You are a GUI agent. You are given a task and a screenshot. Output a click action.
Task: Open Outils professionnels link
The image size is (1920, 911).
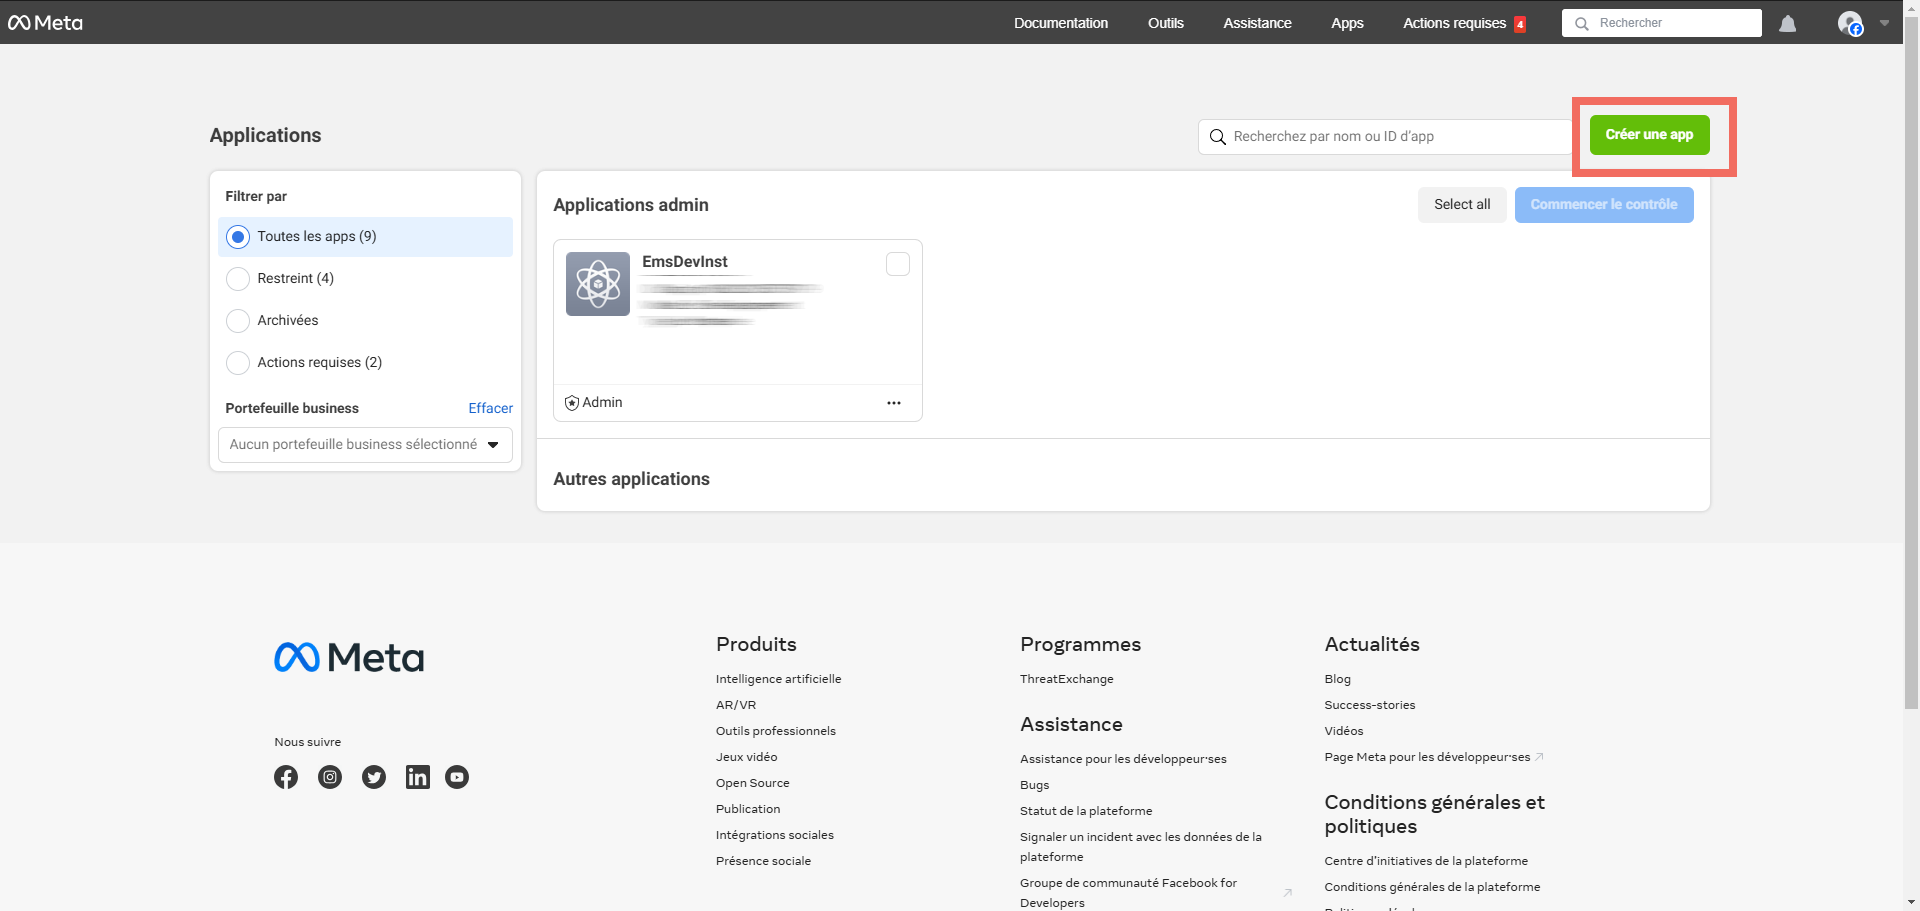[776, 731]
